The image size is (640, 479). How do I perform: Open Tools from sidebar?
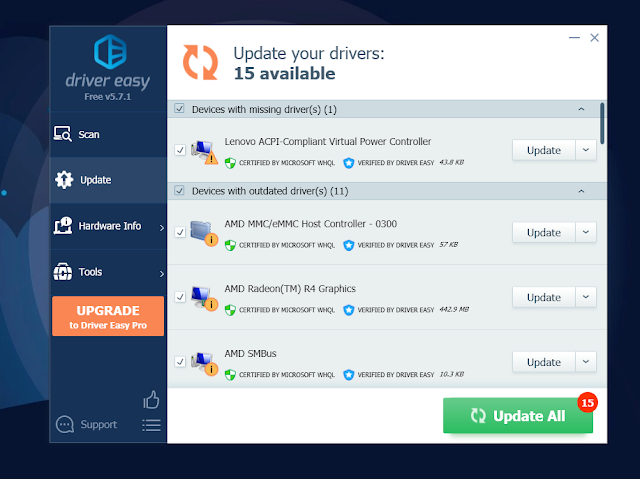tap(108, 272)
